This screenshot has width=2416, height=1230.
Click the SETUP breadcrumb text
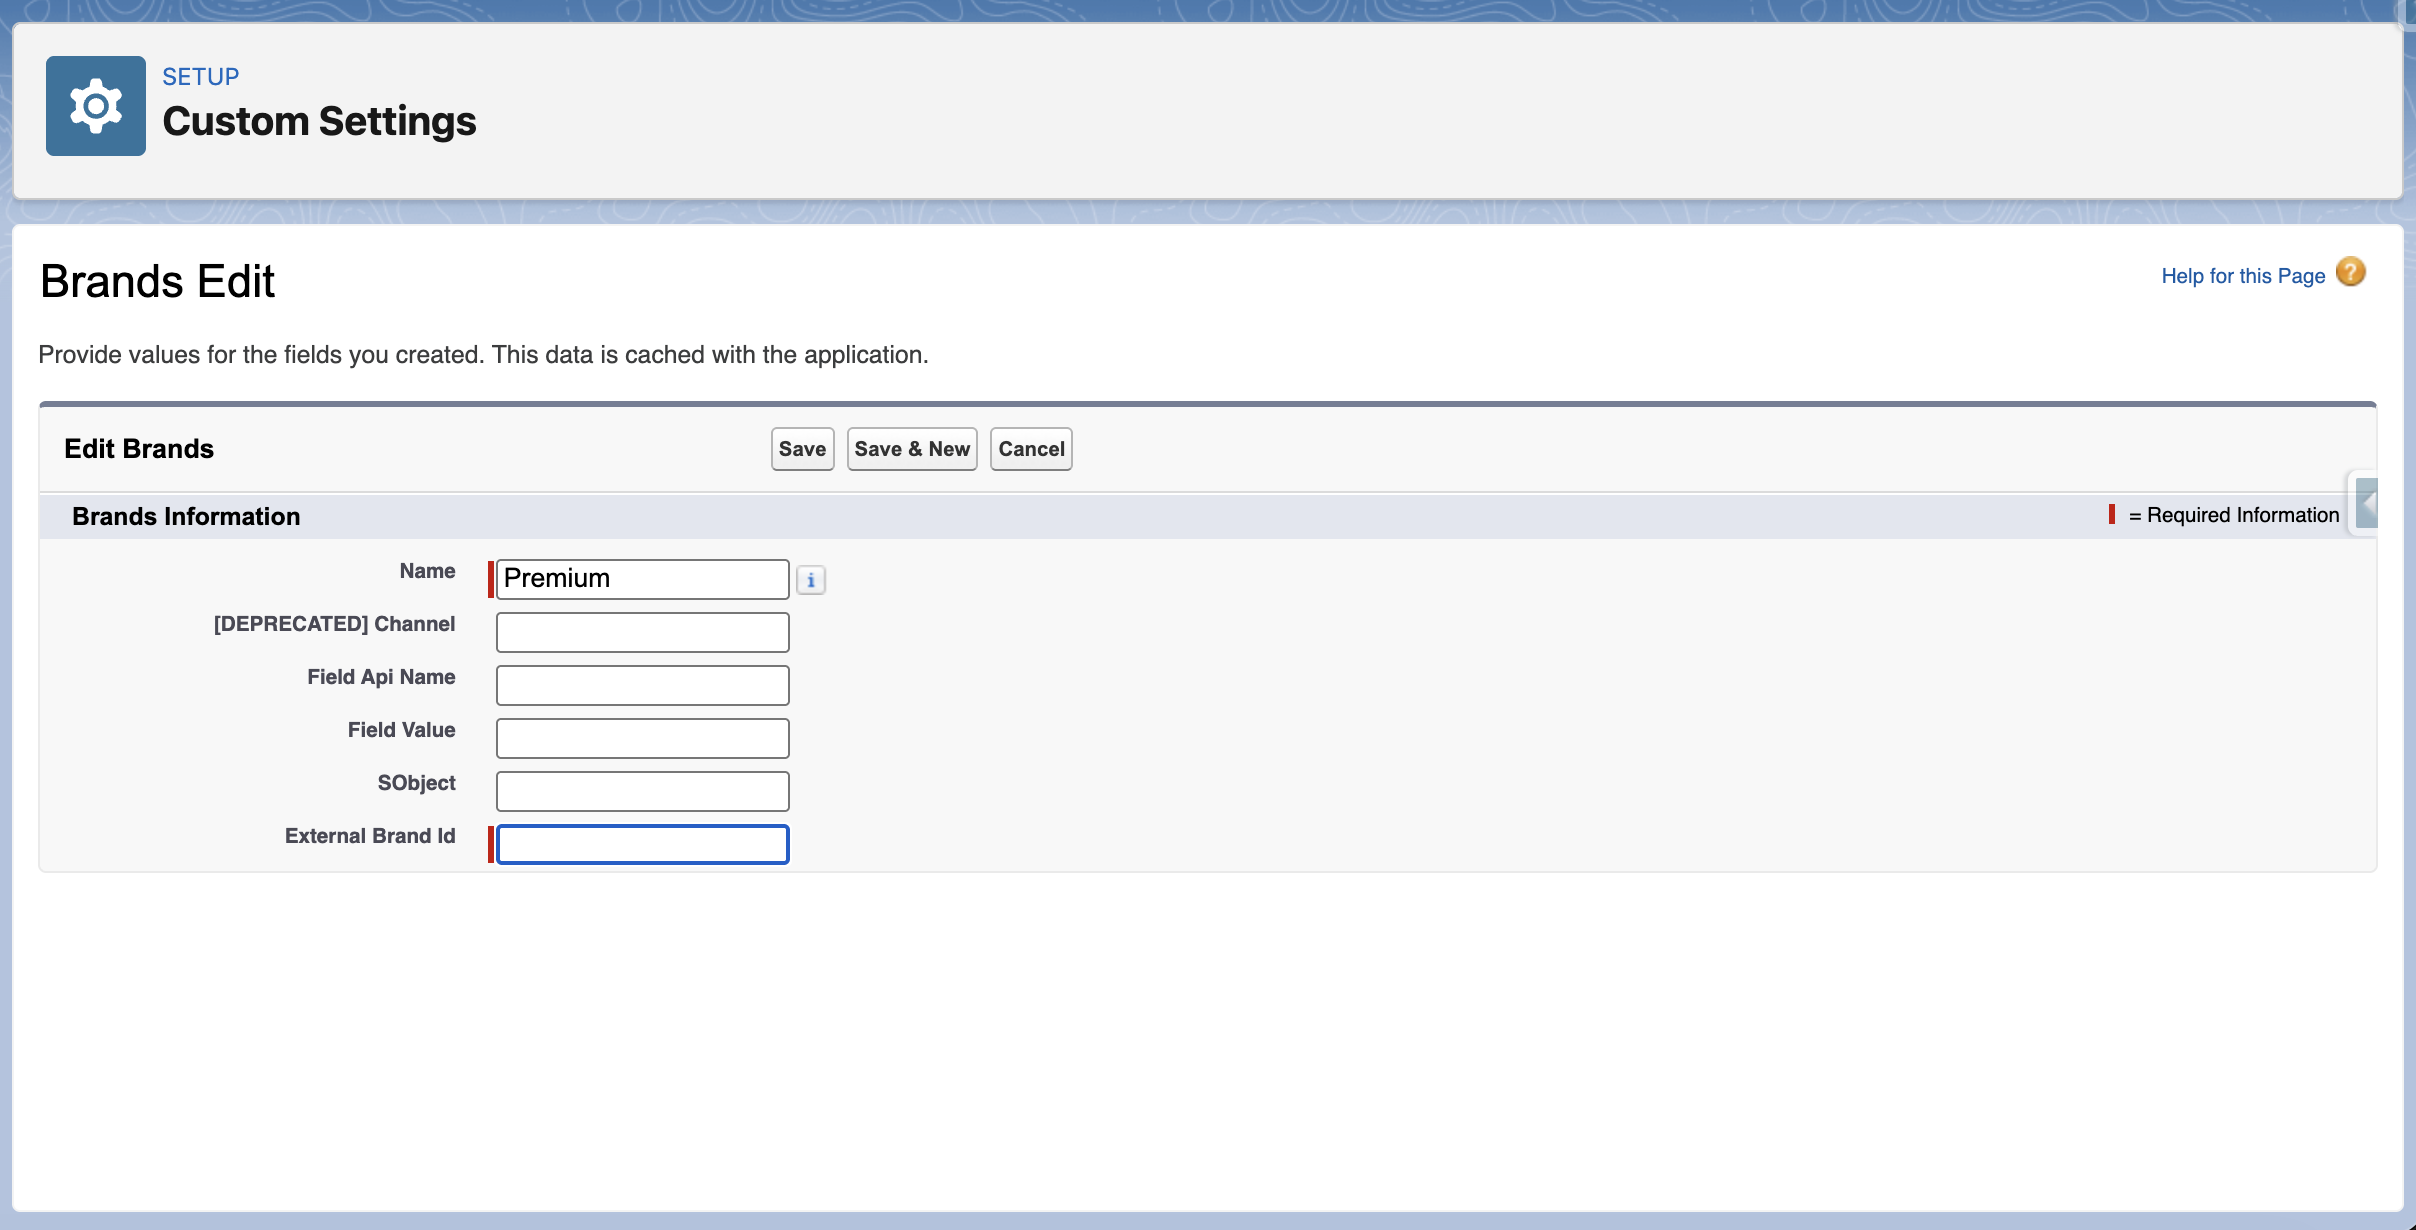pos(201,77)
